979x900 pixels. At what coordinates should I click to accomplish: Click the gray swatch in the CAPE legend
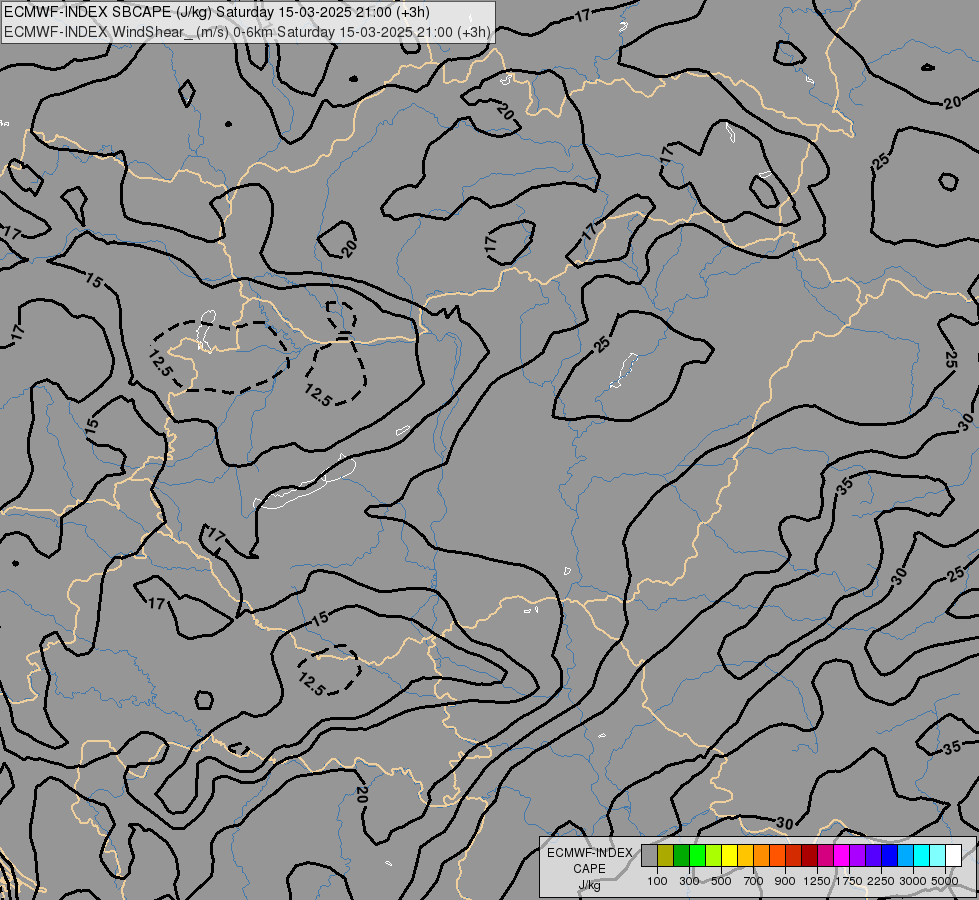click(649, 855)
